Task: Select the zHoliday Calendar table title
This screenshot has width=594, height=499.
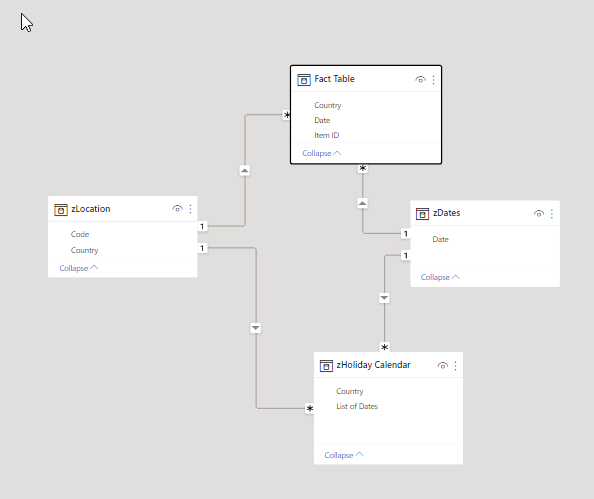Action: pos(374,365)
